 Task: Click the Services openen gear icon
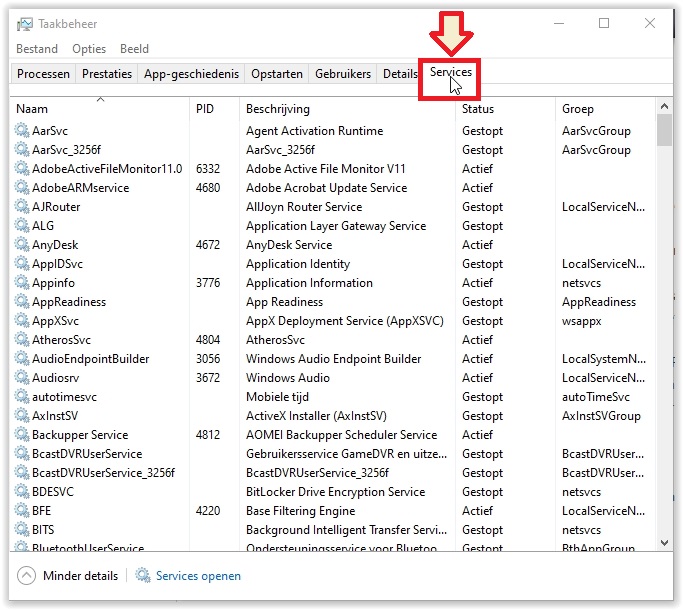click(143, 576)
